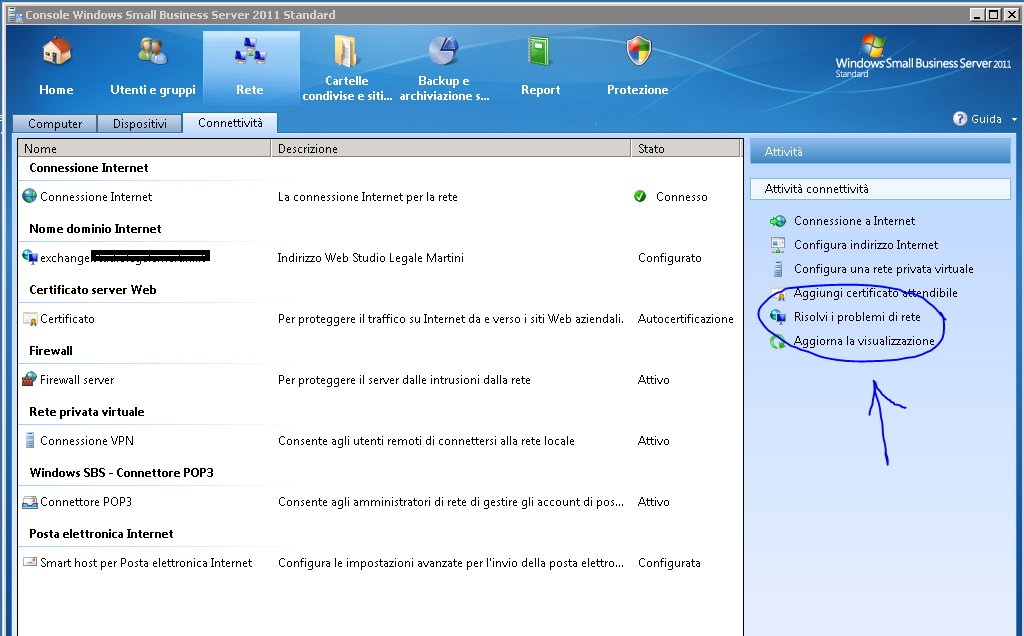The width and height of the screenshot is (1024, 636).
Task: Click icon for Configura indirizzo Internet task
Action: (778, 245)
